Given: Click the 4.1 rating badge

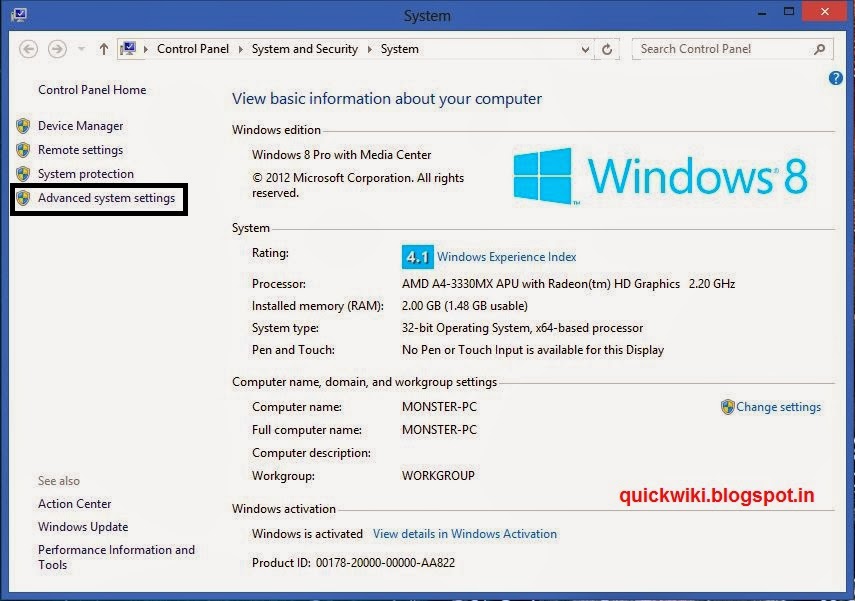Looking at the screenshot, I should 418,257.
